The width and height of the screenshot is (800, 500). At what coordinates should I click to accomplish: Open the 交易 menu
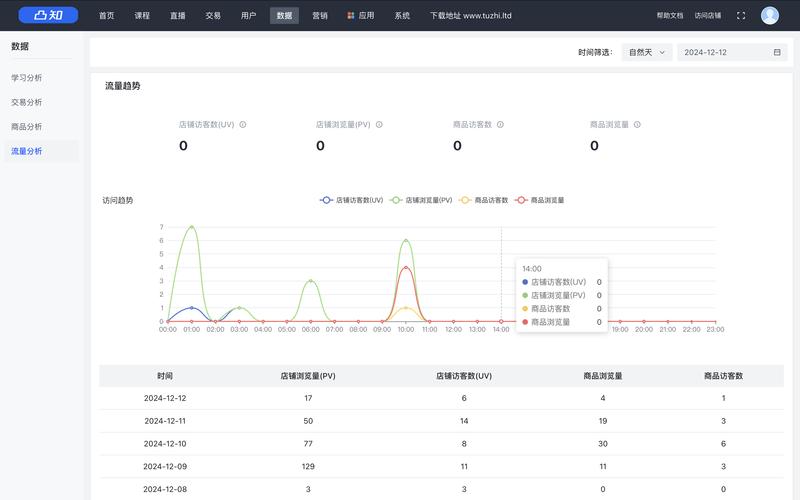tap(213, 15)
